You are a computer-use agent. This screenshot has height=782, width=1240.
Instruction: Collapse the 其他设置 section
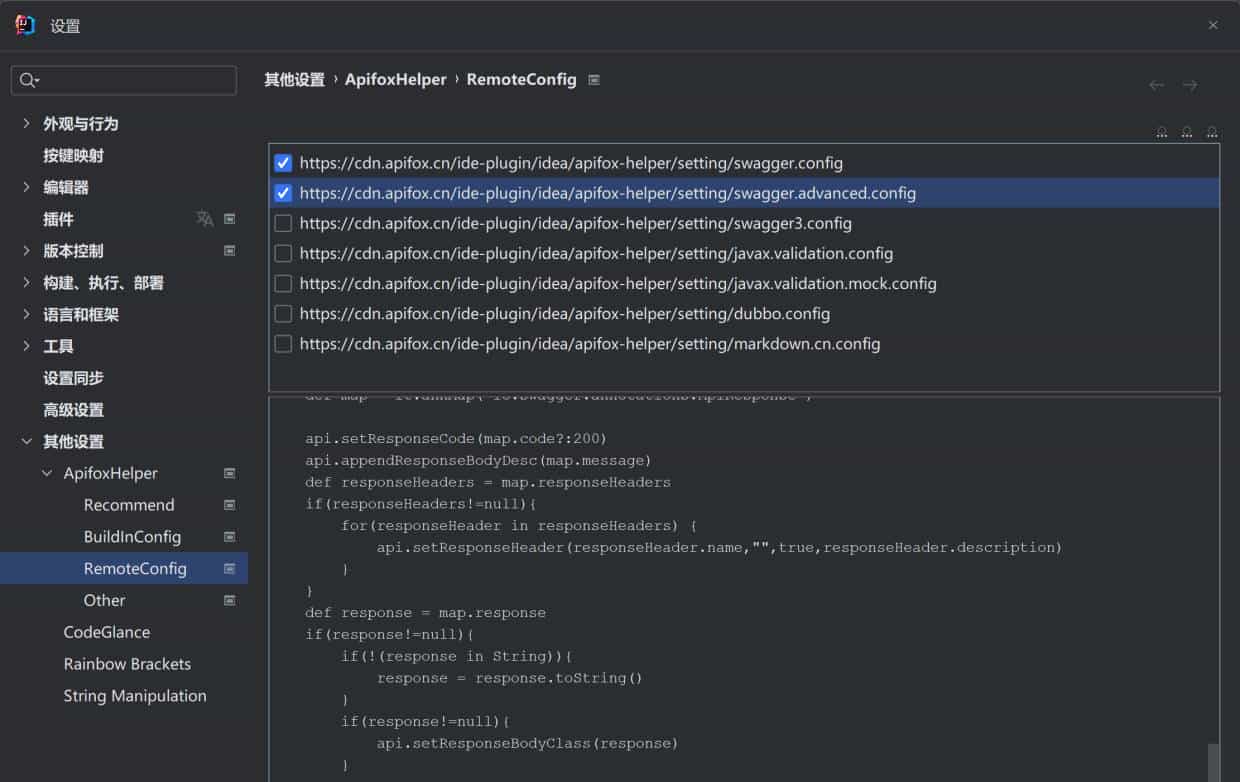pyautogui.click(x=26, y=441)
